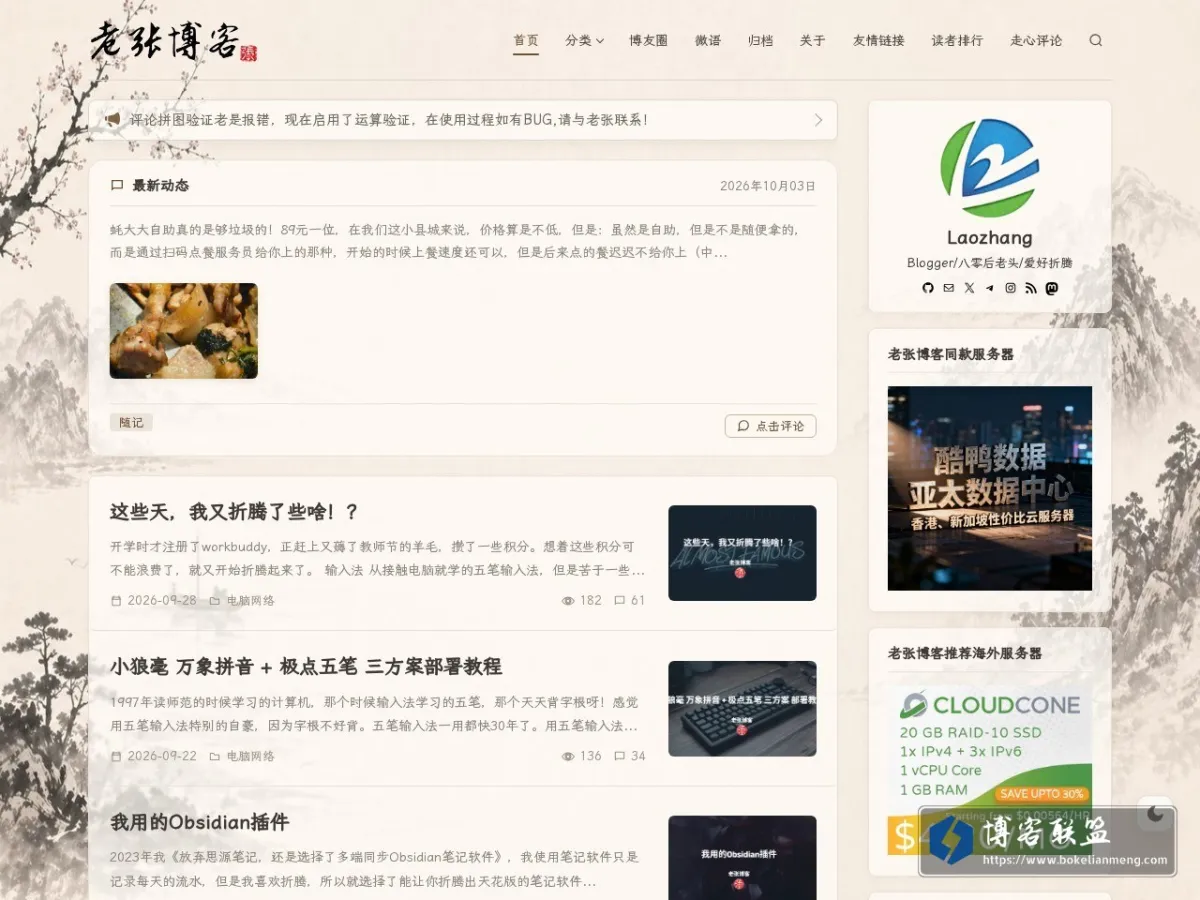The width and height of the screenshot is (1200, 900).
Task: Open keyboard thumbnail of 小狼毫 article
Action: [742, 708]
